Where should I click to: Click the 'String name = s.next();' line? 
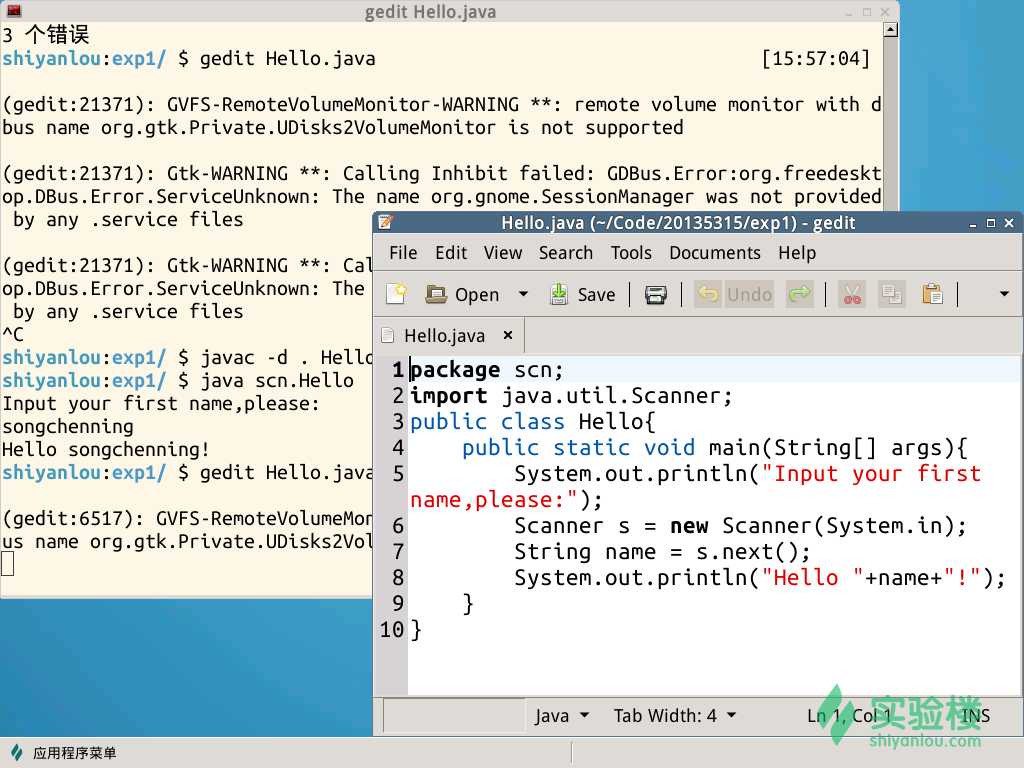(x=662, y=552)
